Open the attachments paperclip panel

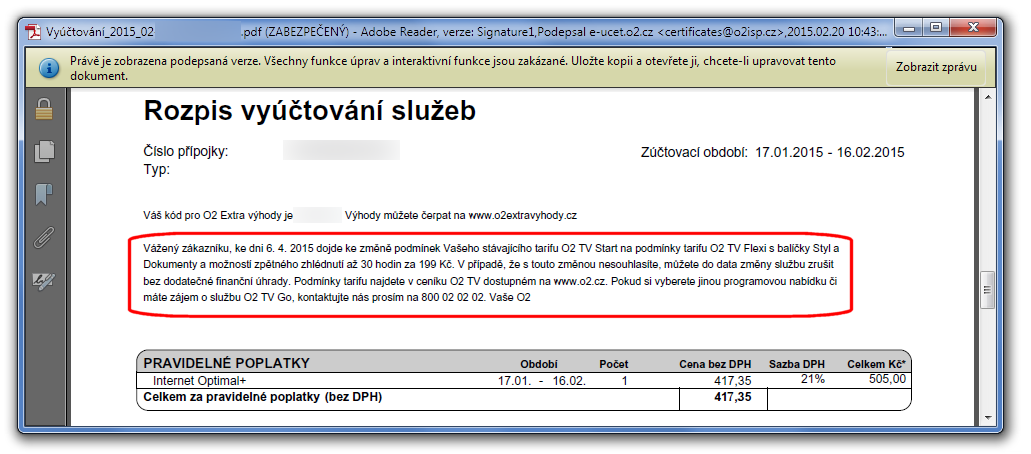pyautogui.click(x=44, y=238)
